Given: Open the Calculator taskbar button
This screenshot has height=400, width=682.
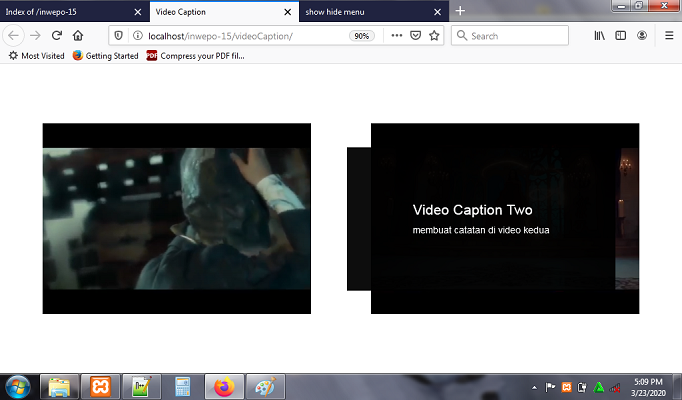Looking at the screenshot, I should 183,387.
